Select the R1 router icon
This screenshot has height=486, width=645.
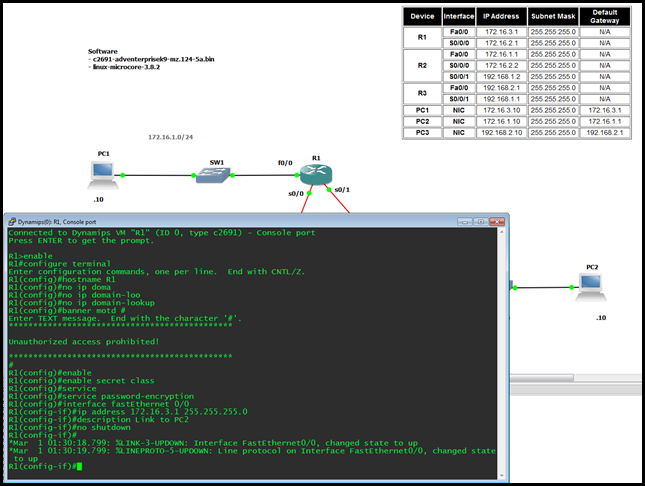[316, 174]
